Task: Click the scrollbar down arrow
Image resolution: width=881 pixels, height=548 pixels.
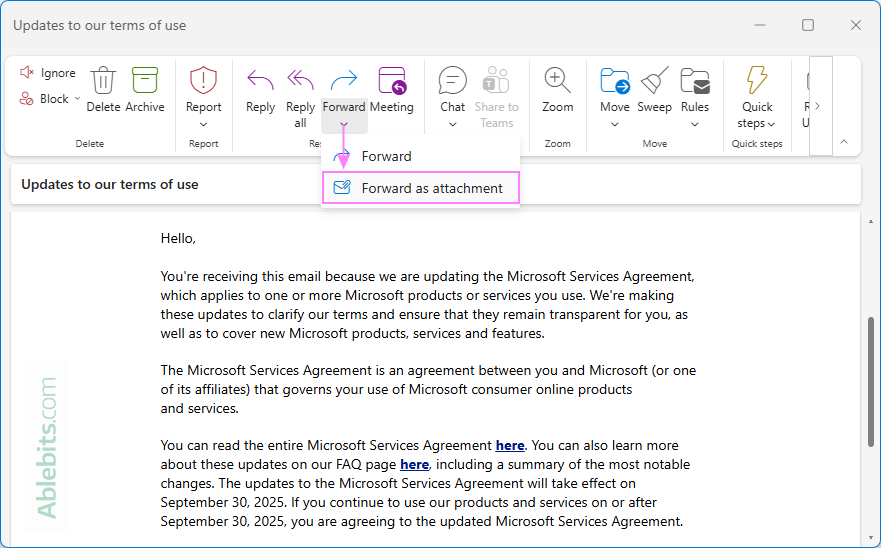Action: coord(871,539)
